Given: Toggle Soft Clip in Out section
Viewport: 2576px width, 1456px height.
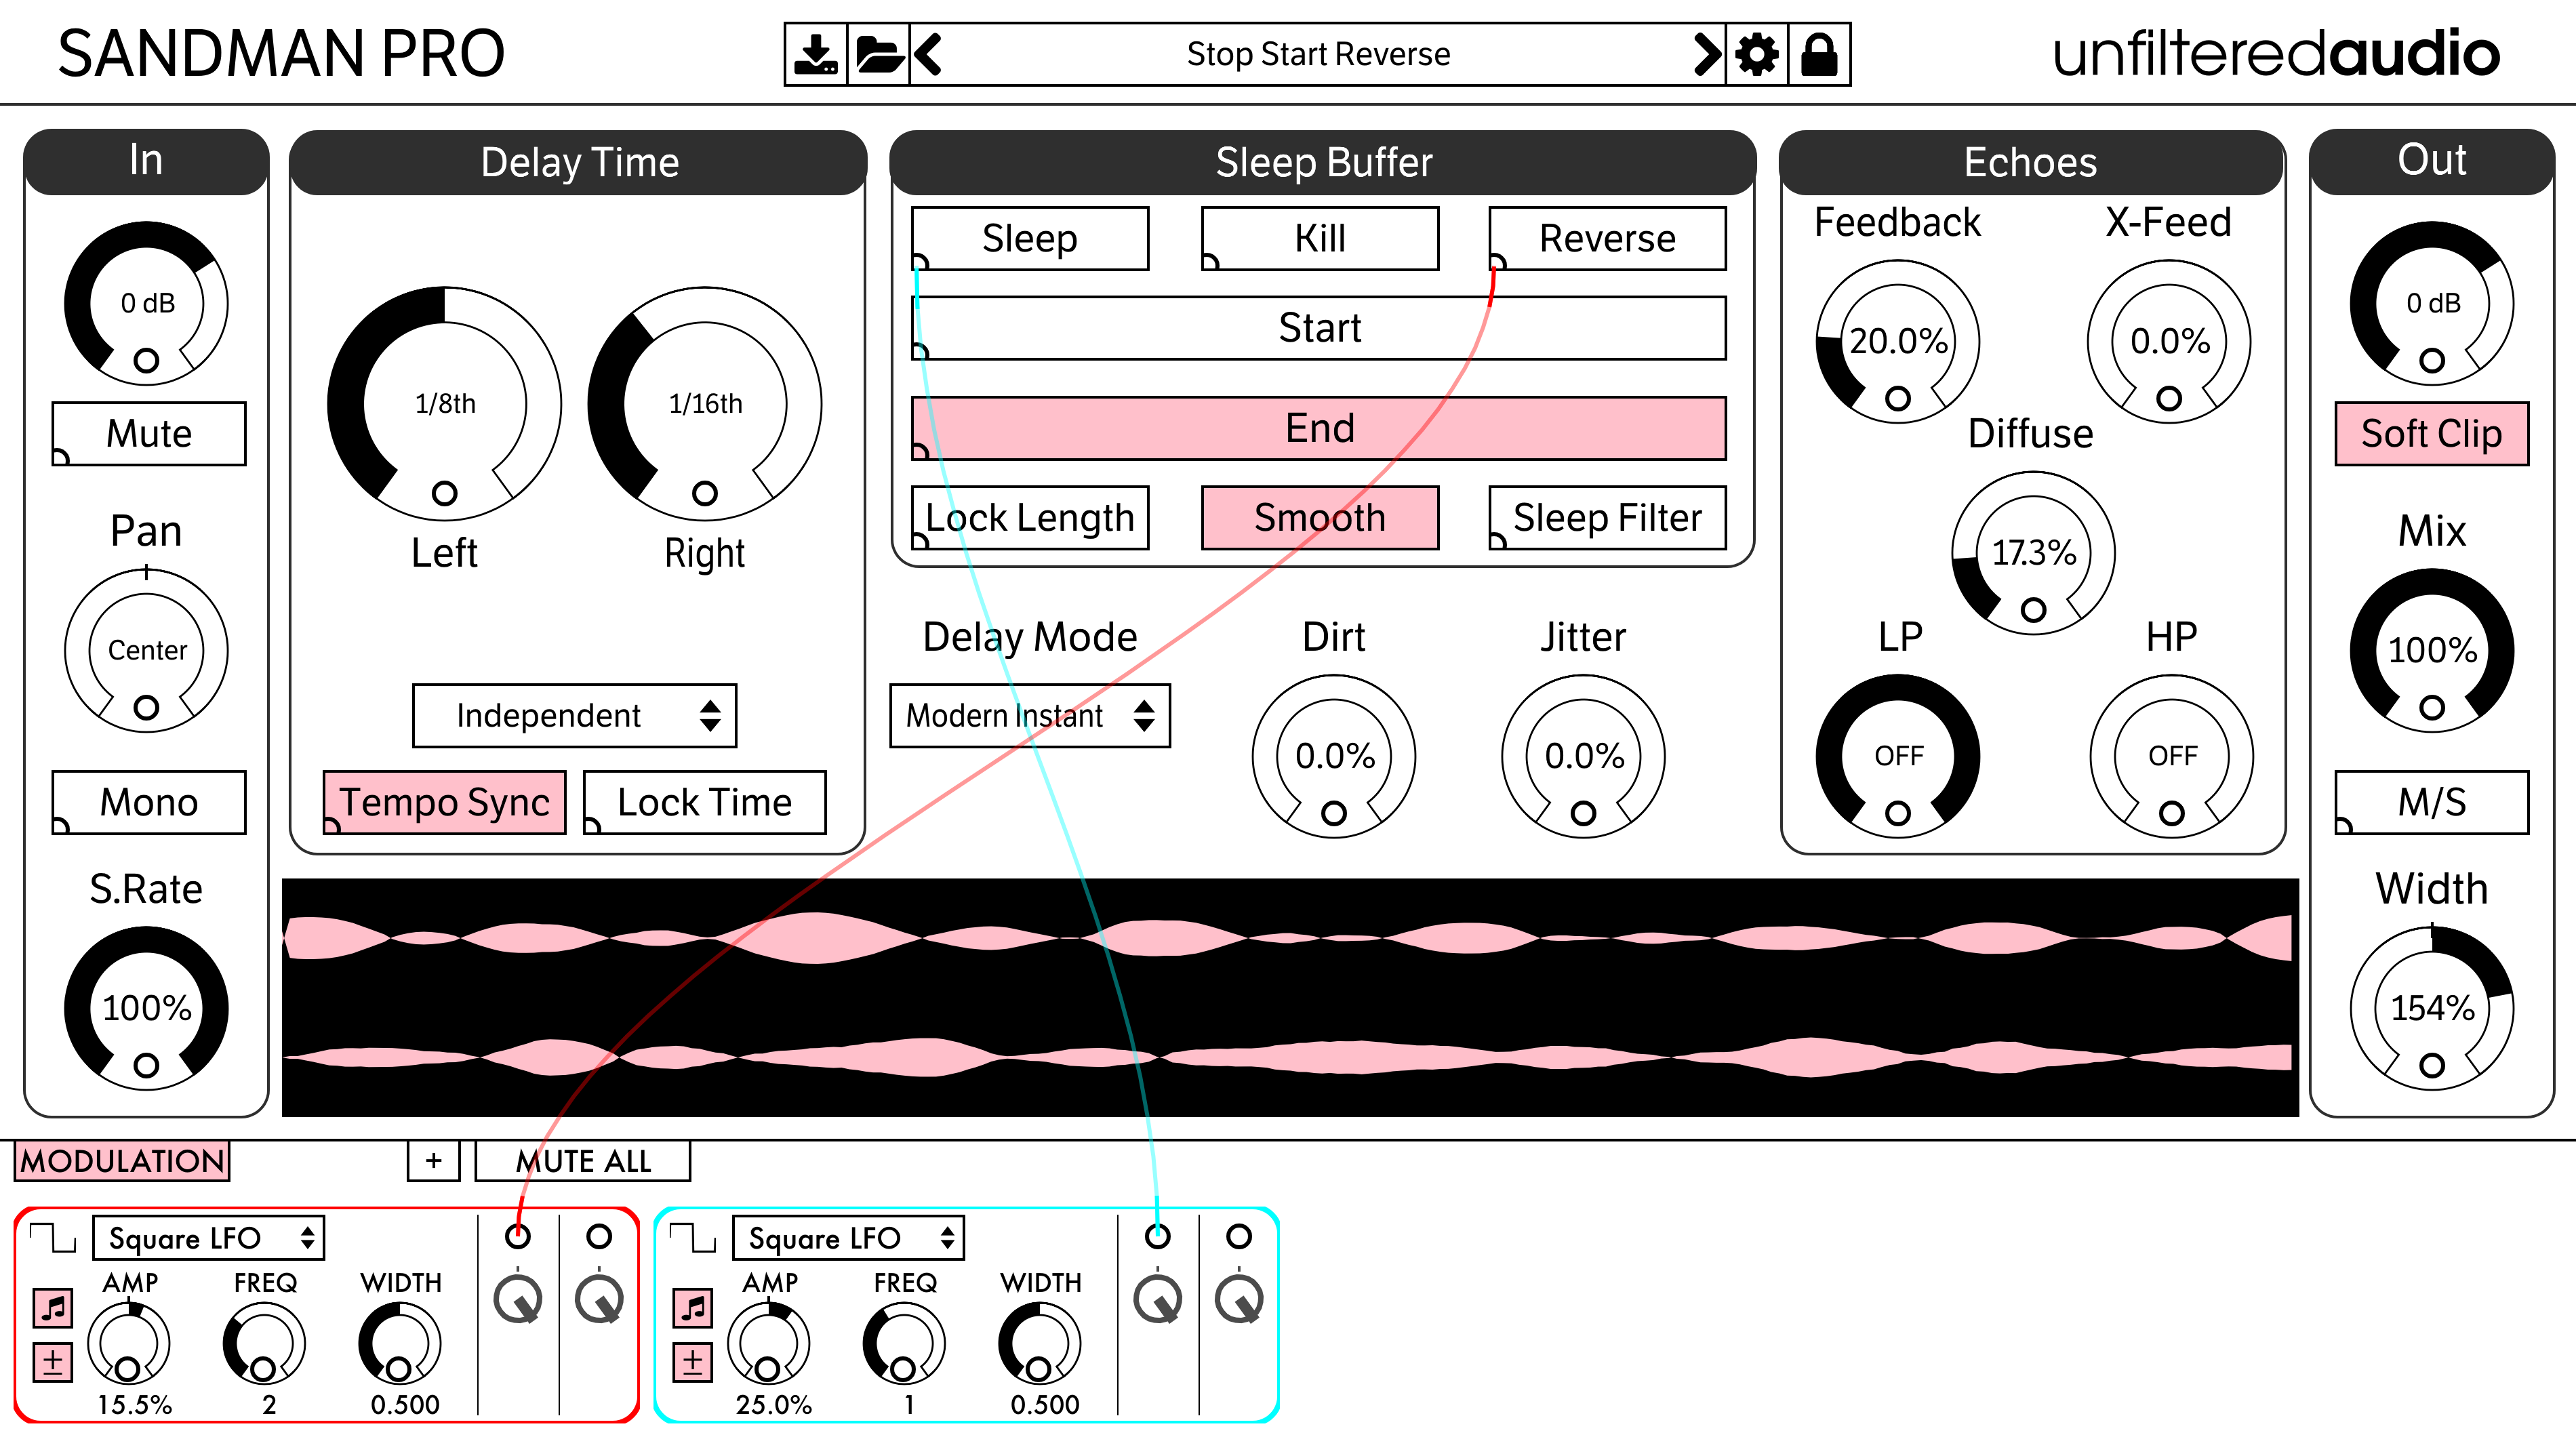Looking at the screenshot, I should click(x=2432, y=434).
